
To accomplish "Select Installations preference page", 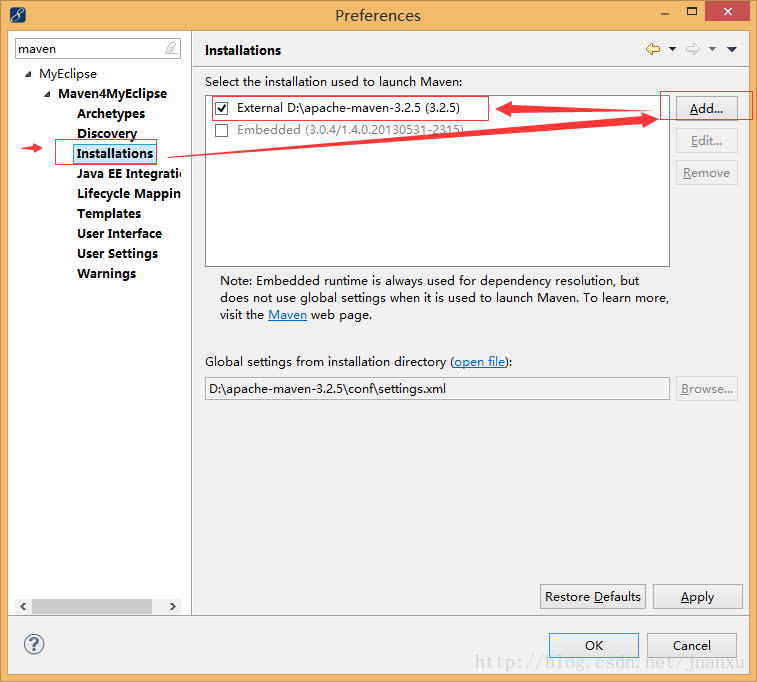I will [114, 153].
